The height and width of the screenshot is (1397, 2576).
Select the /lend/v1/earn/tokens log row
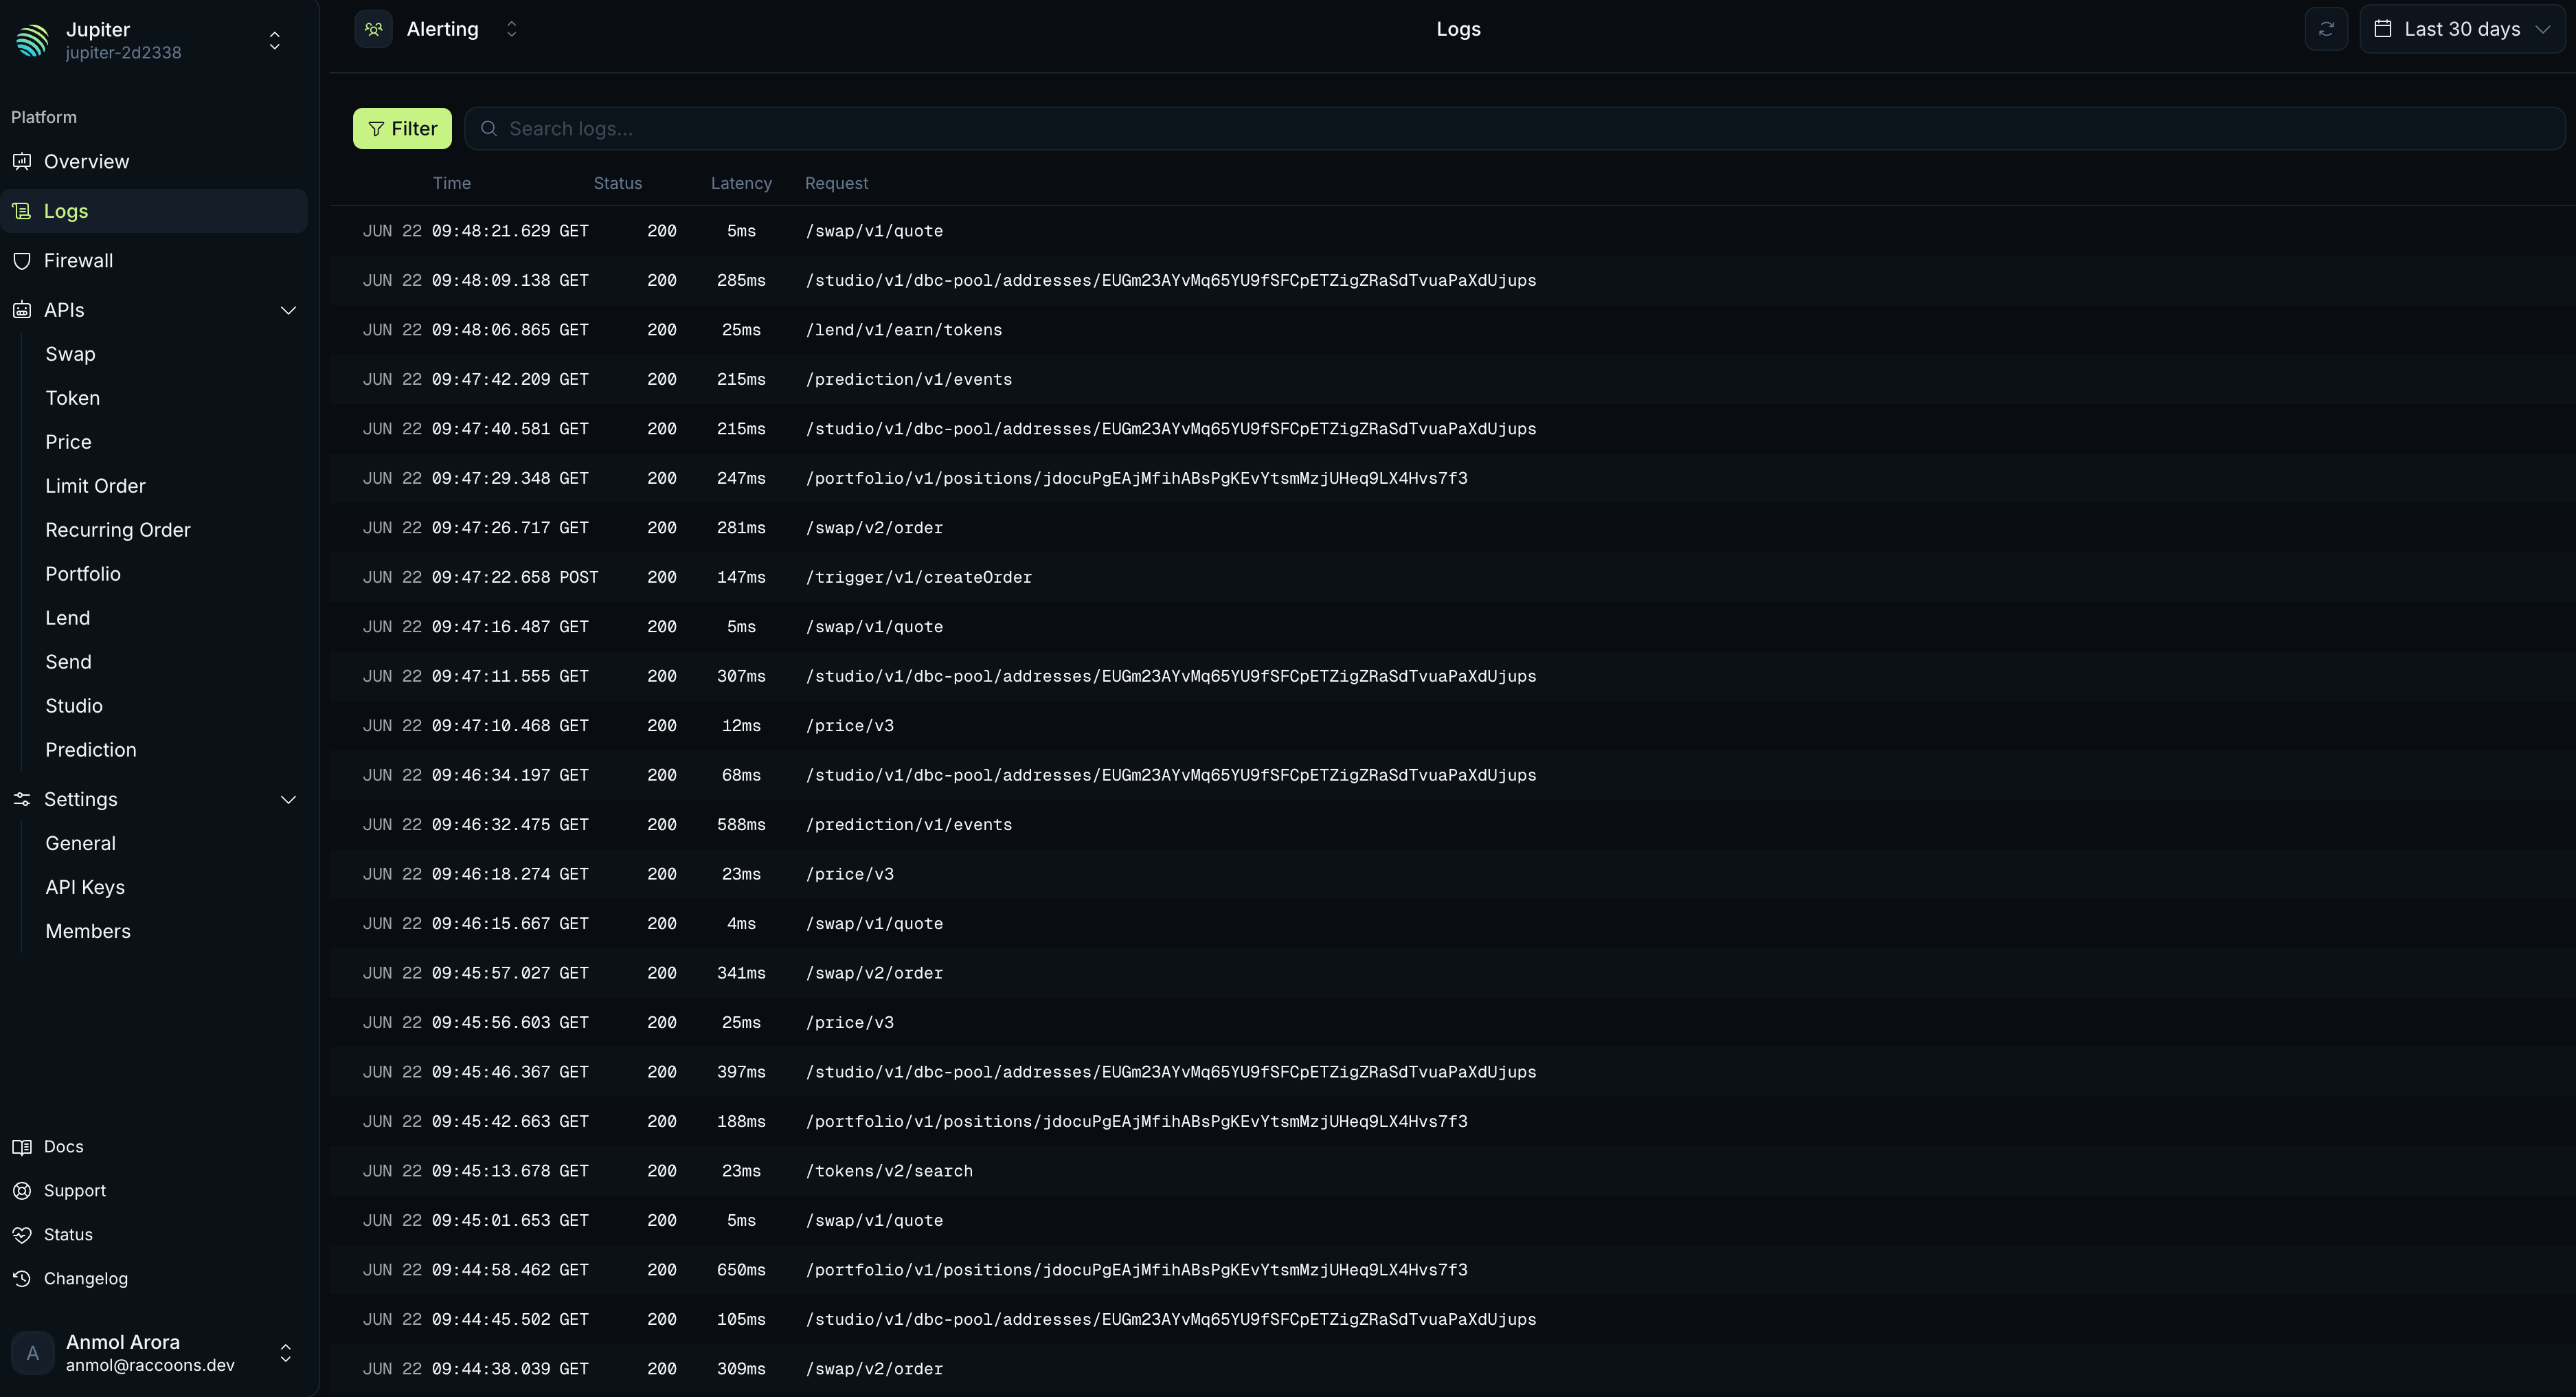pos(1452,330)
